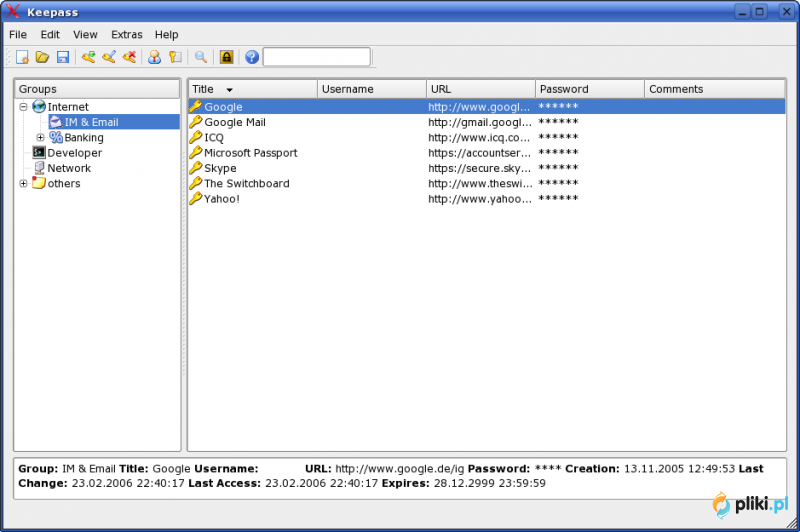
Task: Collapse the Internet group in tree
Action: (x=23, y=107)
